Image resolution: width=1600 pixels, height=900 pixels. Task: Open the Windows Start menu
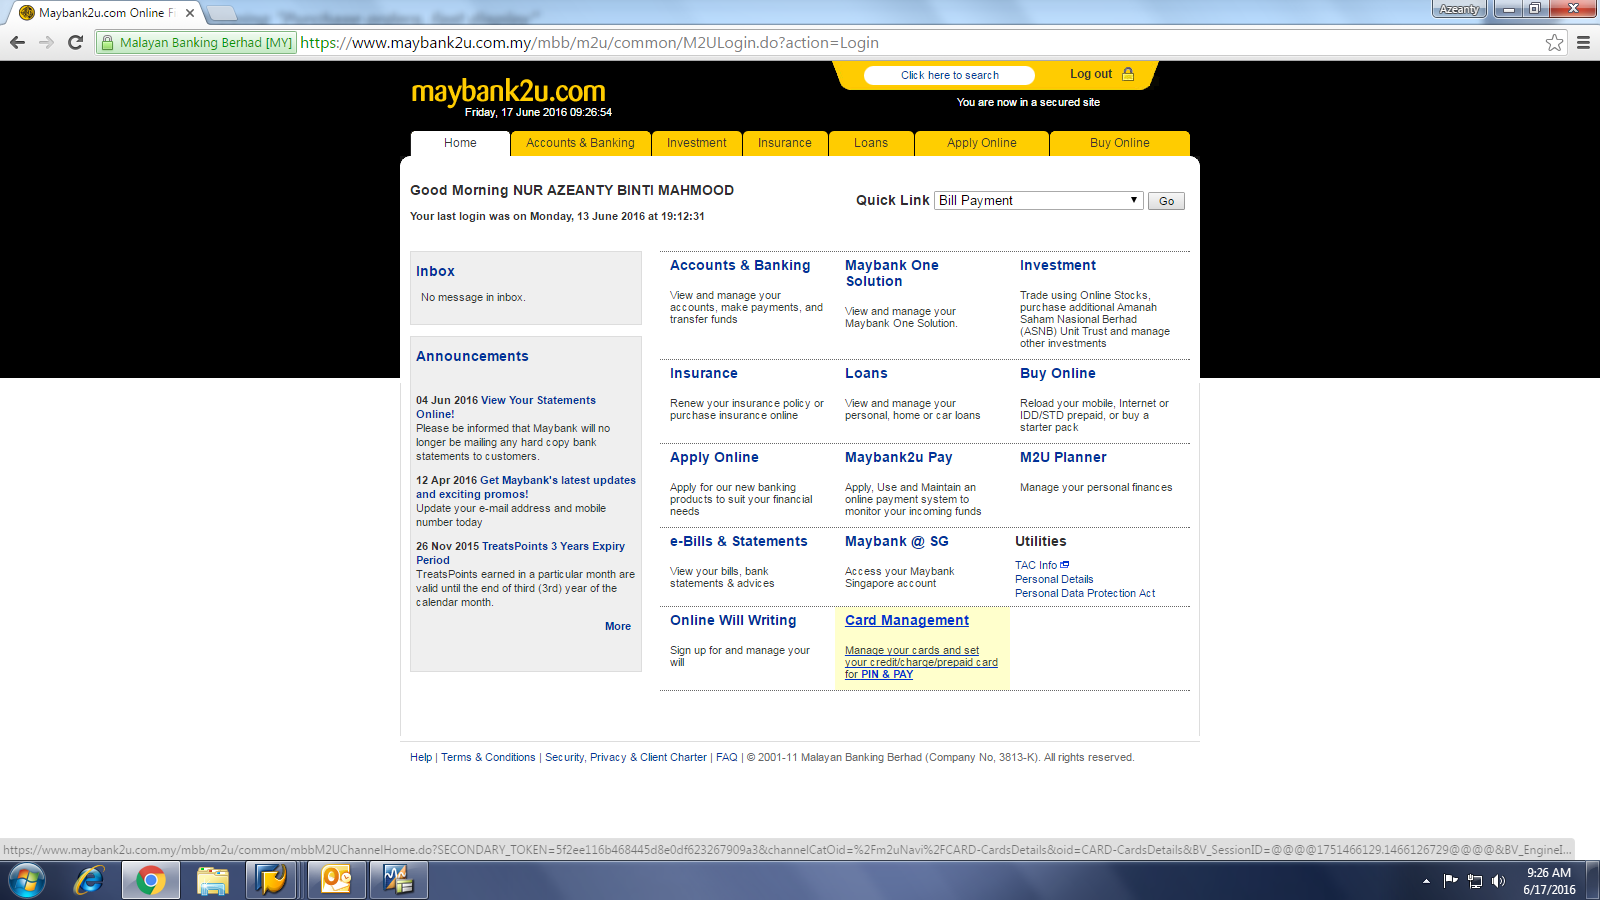[27, 881]
